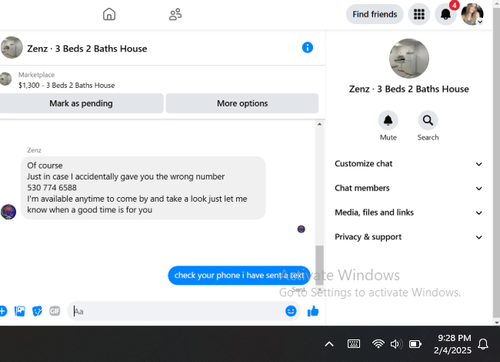
Task: Expand Media, files and links section
Action: pos(409,212)
